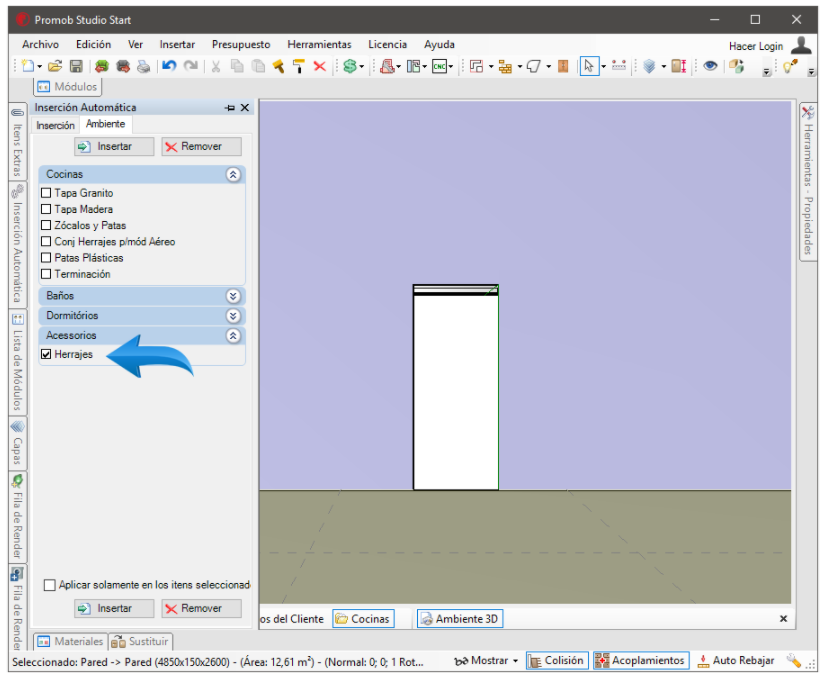Click the top Remover button
The image size is (824, 679).
point(202,147)
